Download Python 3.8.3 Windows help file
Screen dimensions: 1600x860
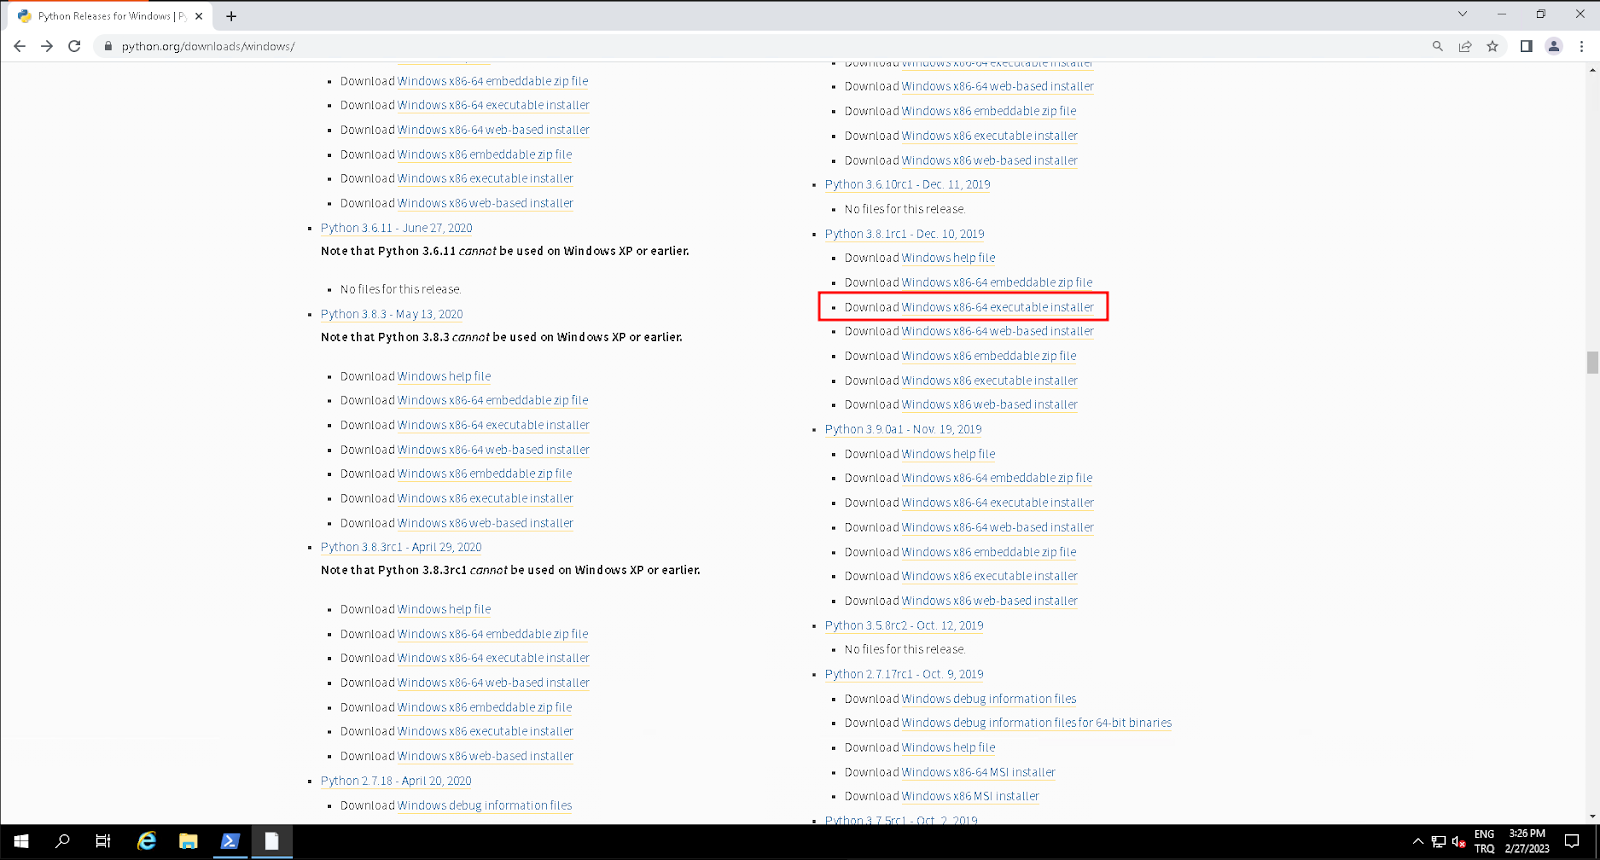click(444, 376)
